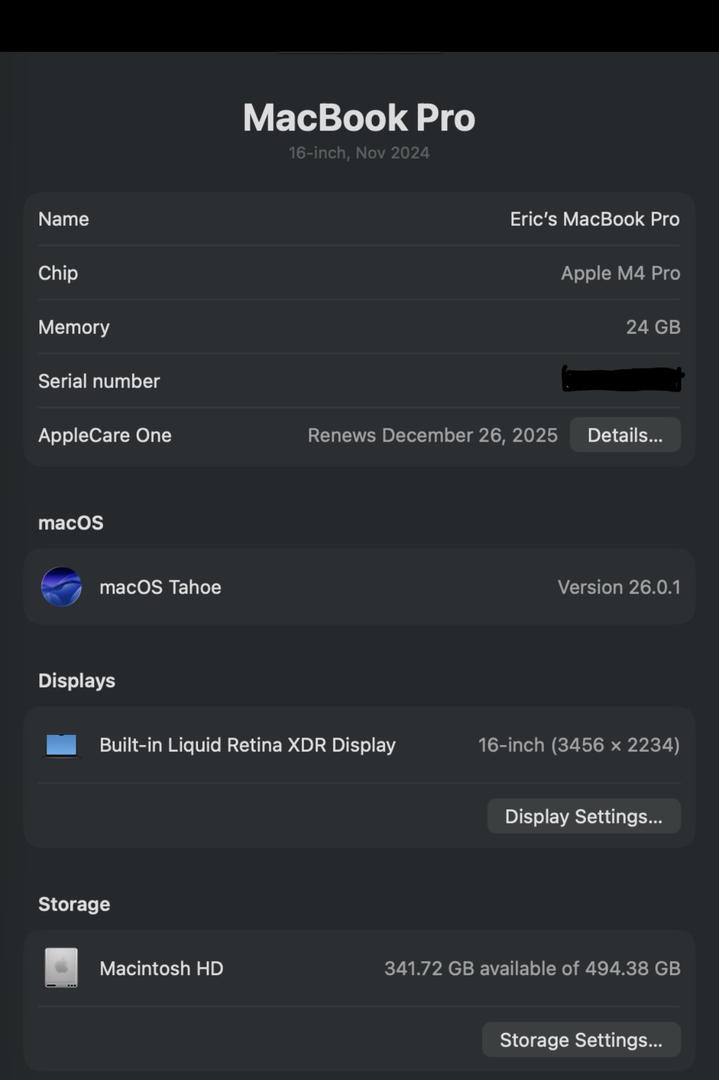
Task: Click the MacBook Pro title heading
Action: click(359, 118)
